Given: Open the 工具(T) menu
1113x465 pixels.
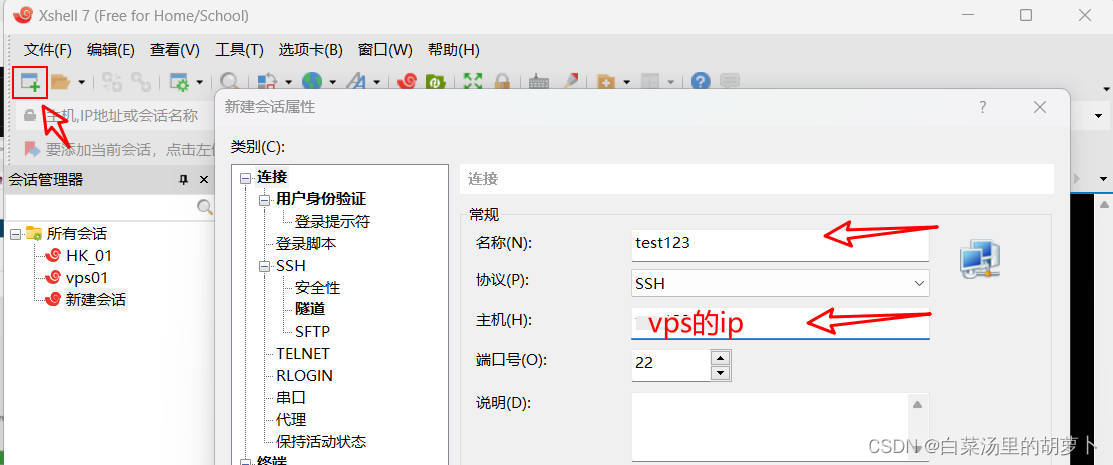Looking at the screenshot, I should 239,50.
